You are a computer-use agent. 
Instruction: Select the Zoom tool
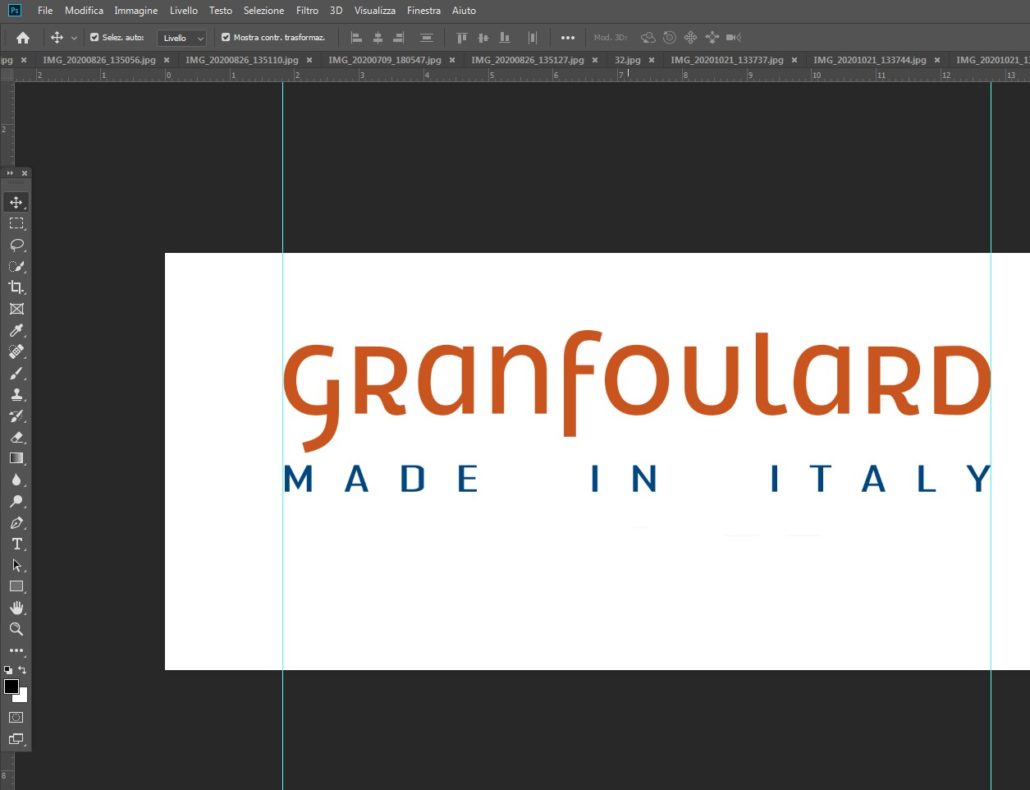click(x=16, y=629)
